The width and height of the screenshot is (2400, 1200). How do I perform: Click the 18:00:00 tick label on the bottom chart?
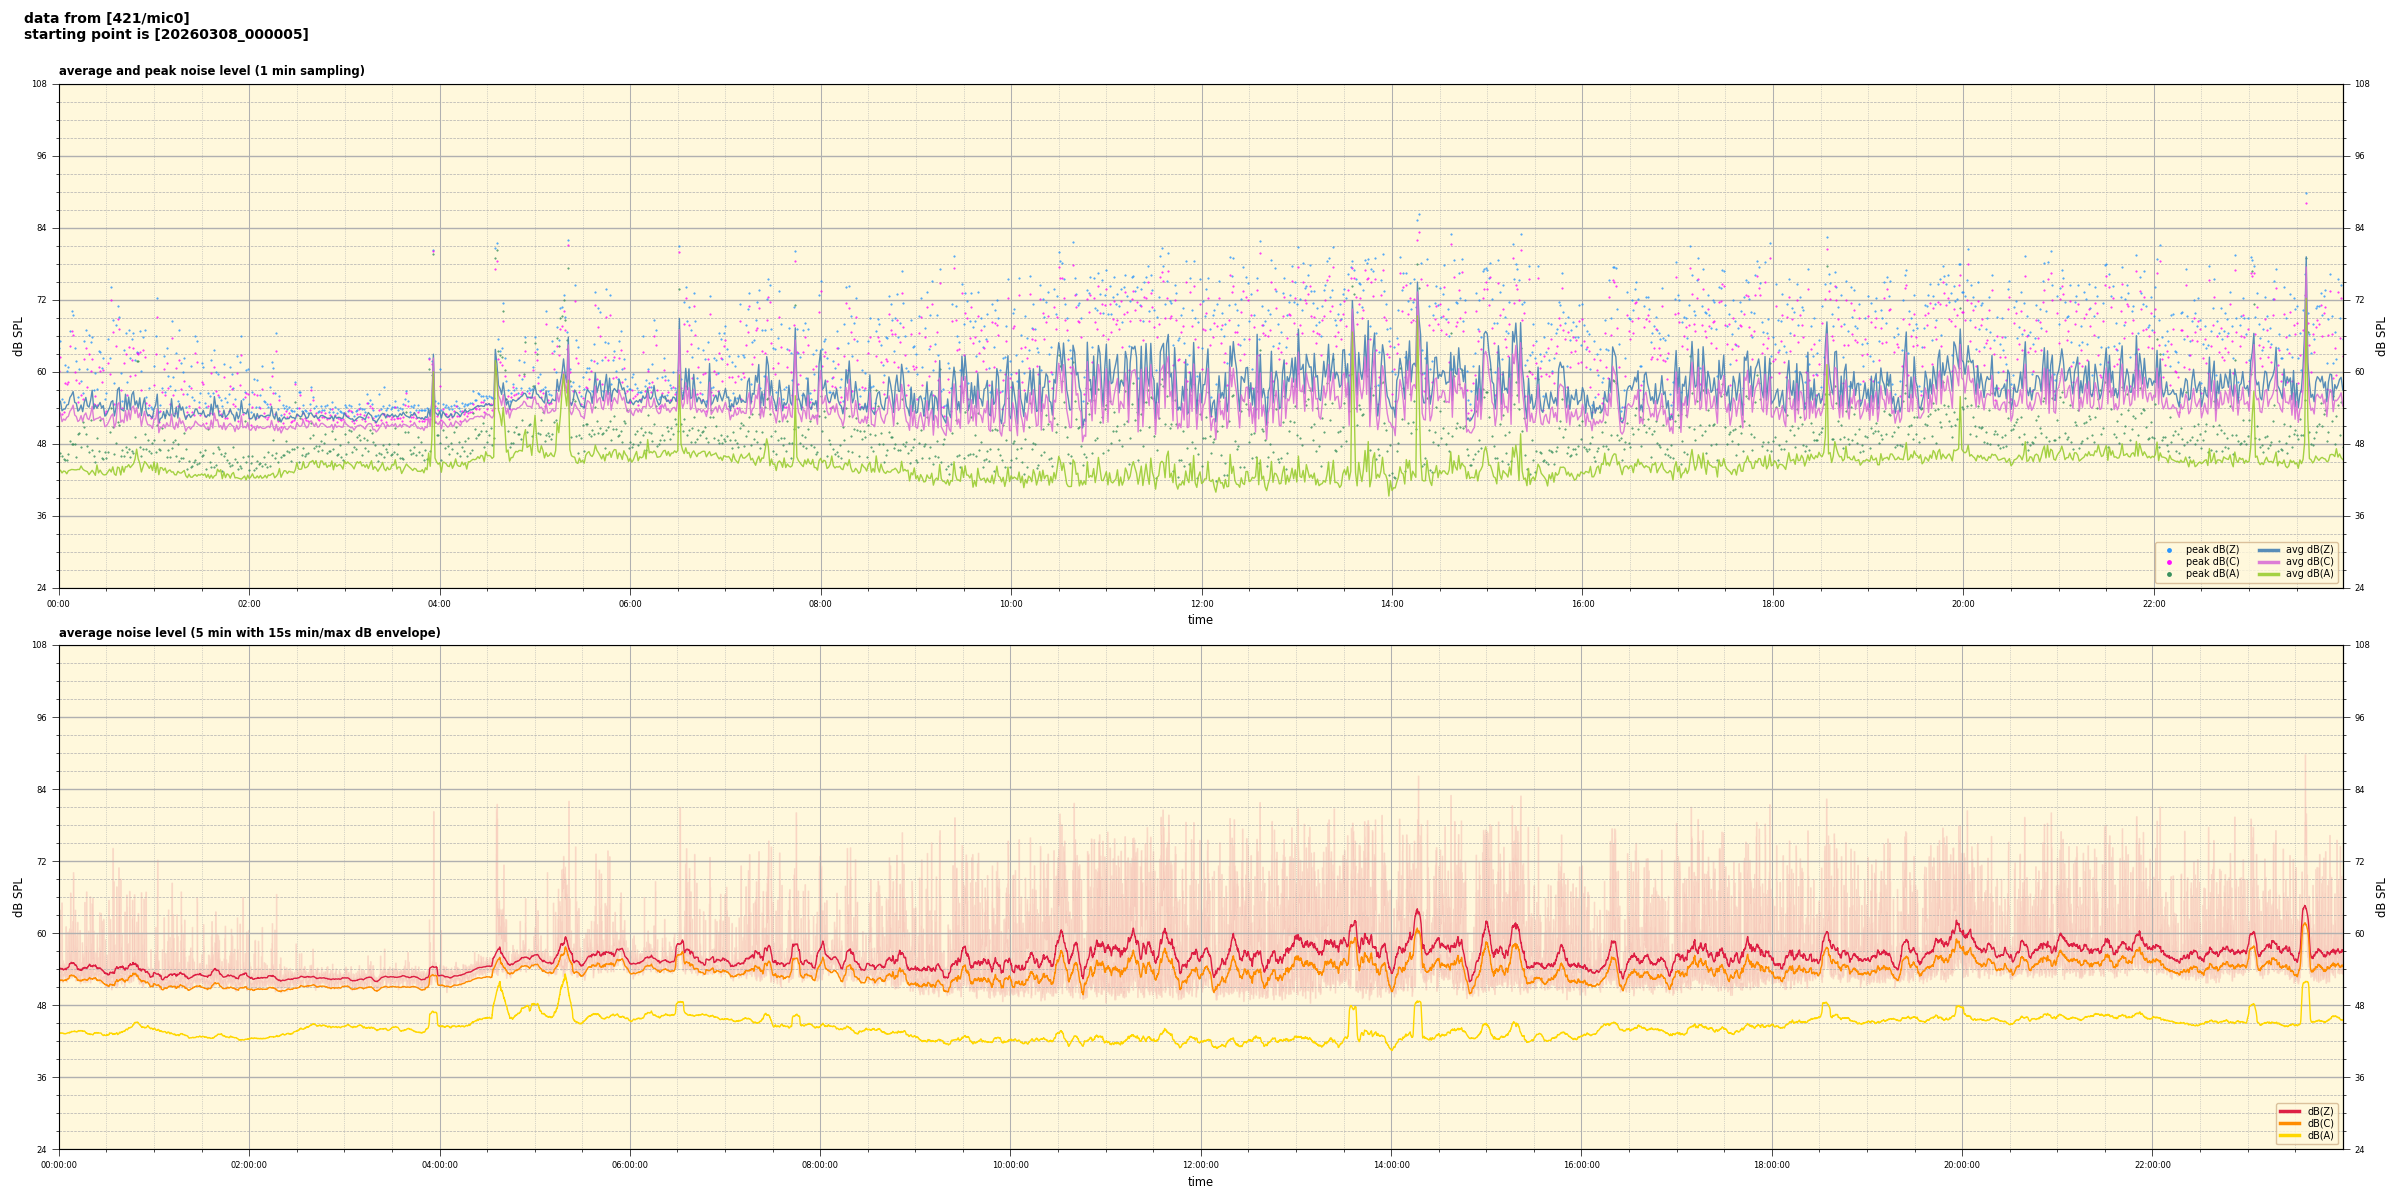1771,1165
